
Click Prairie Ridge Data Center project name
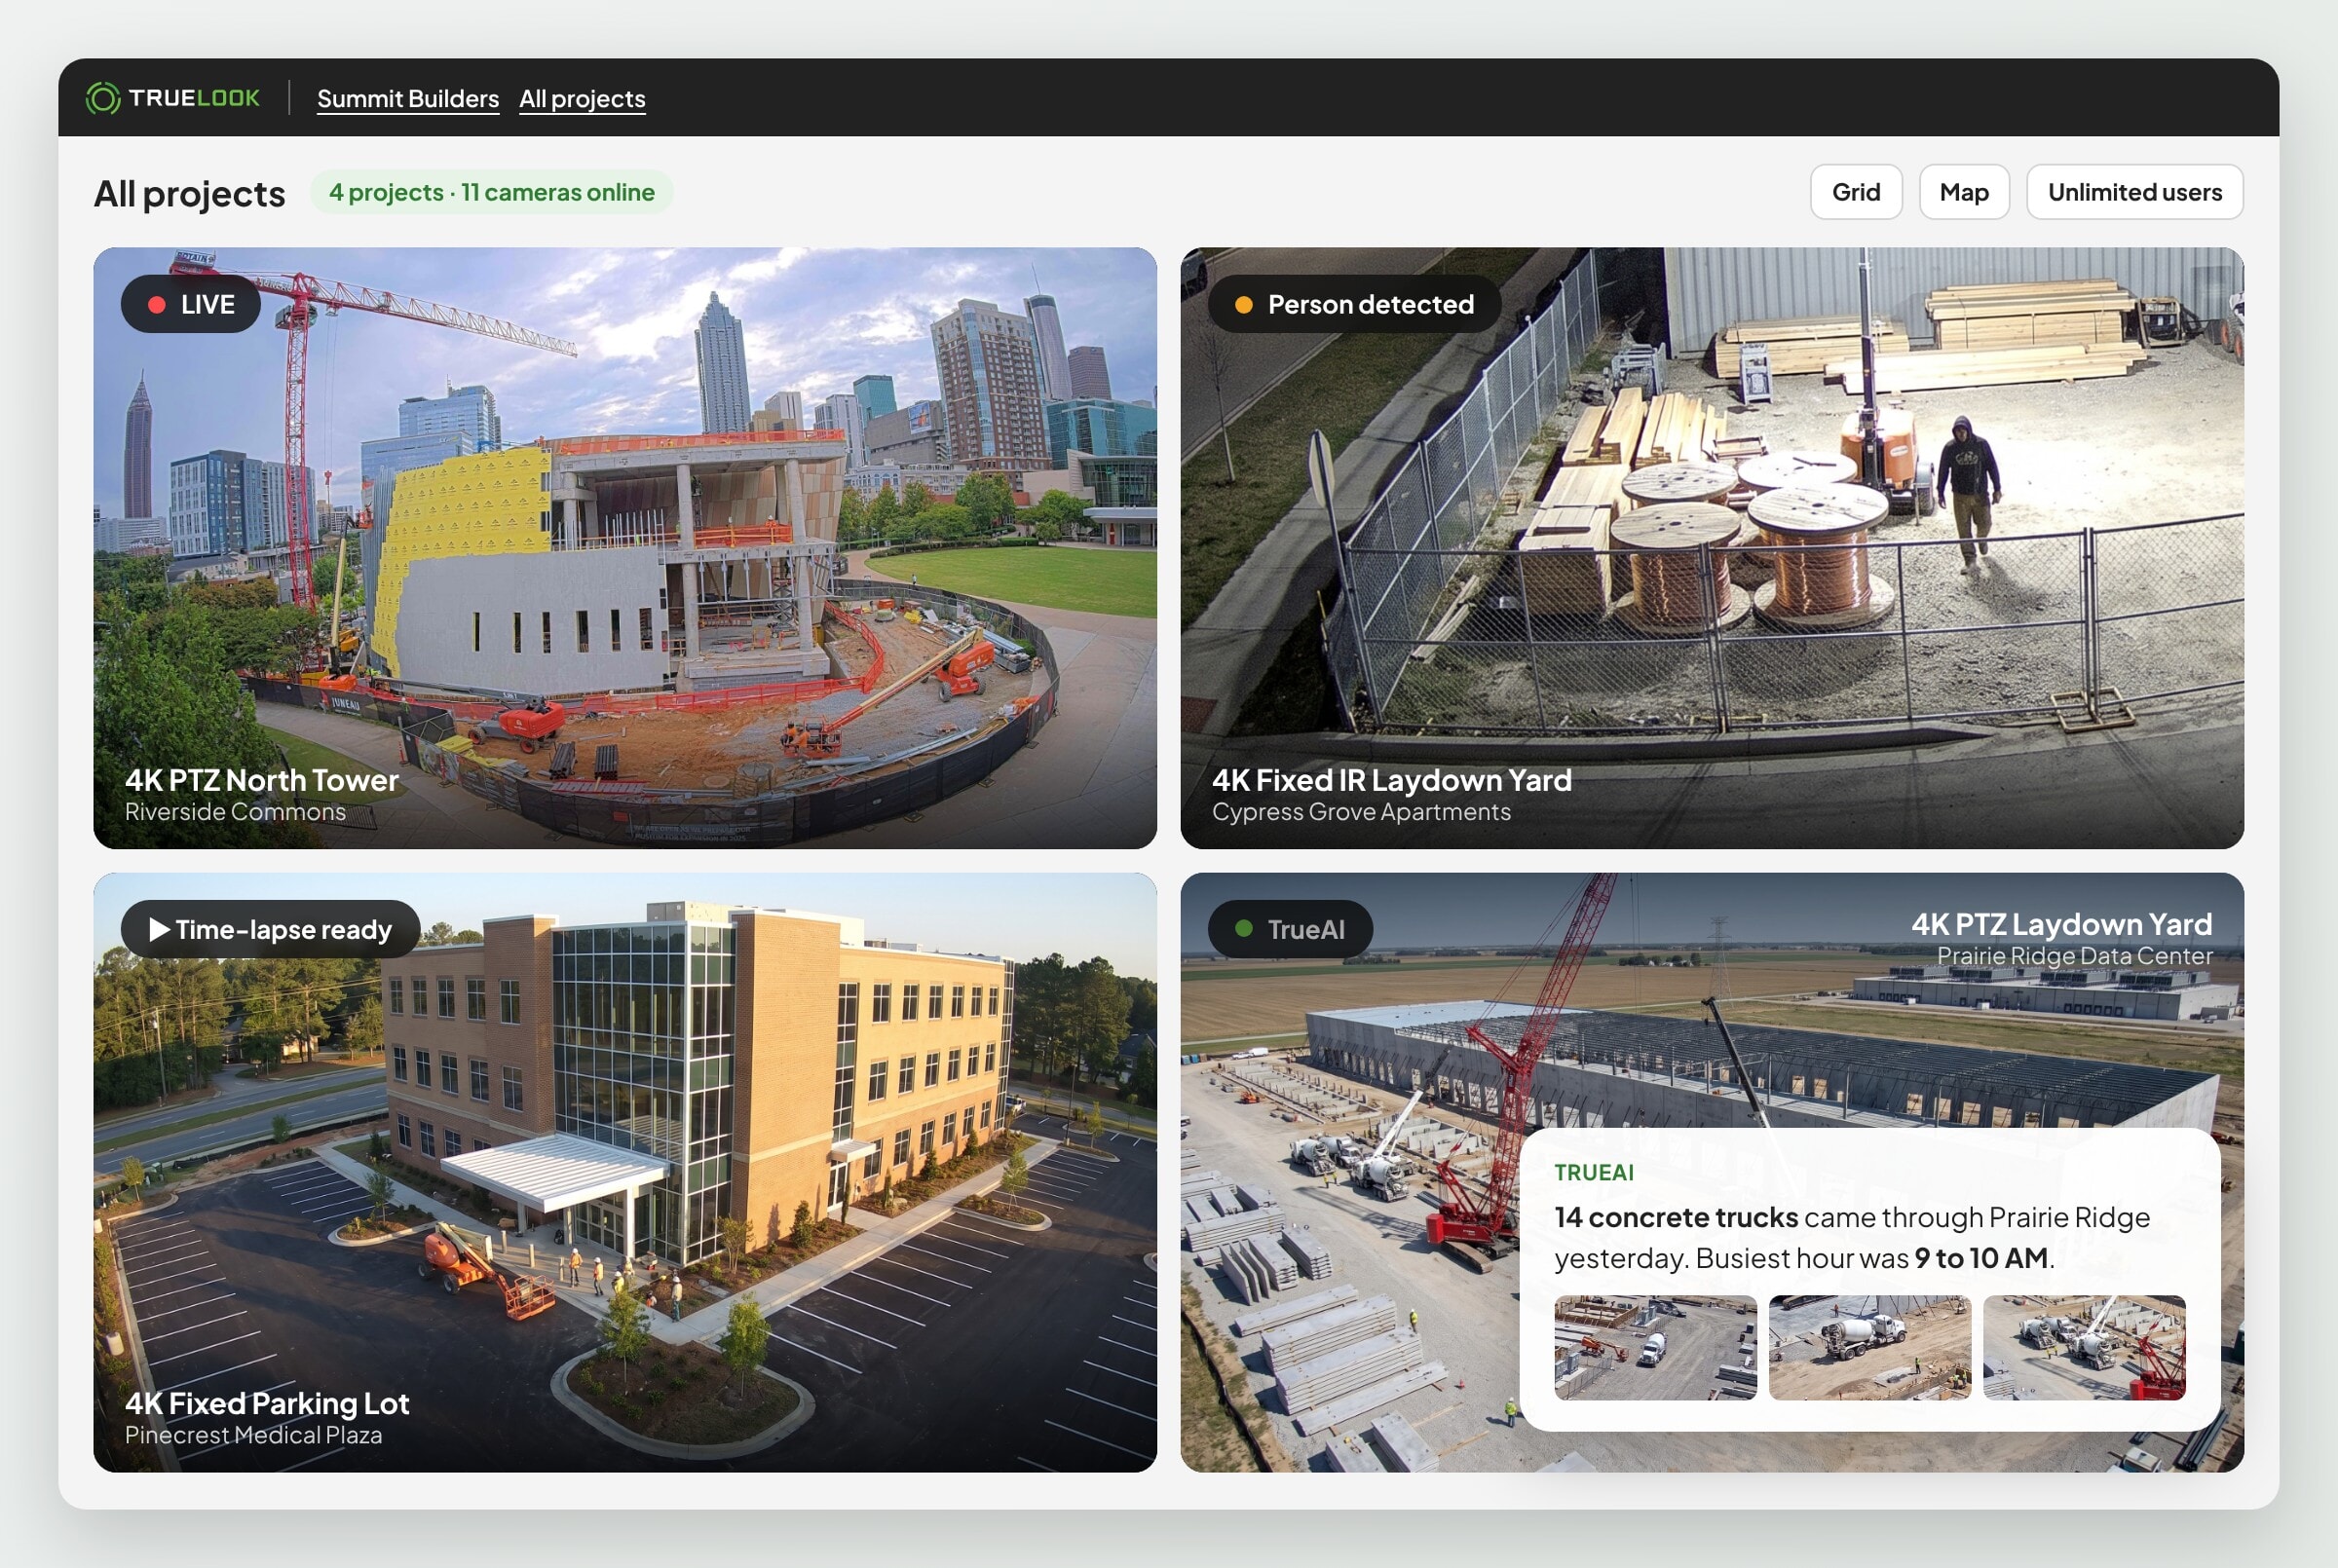[2074, 956]
